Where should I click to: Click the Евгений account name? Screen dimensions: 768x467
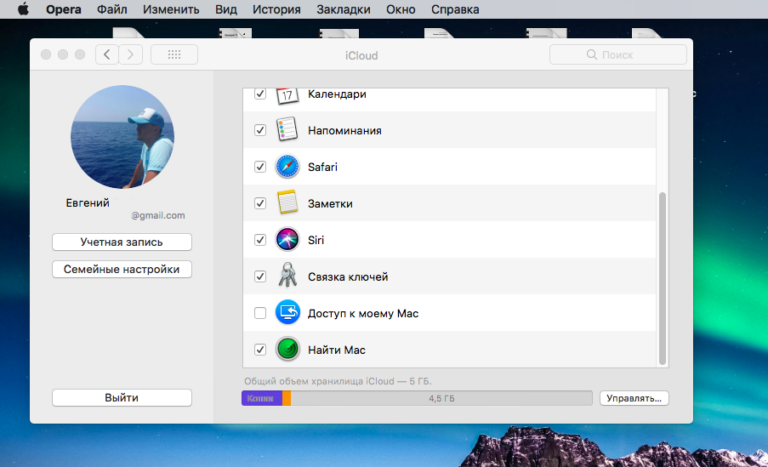(88, 203)
